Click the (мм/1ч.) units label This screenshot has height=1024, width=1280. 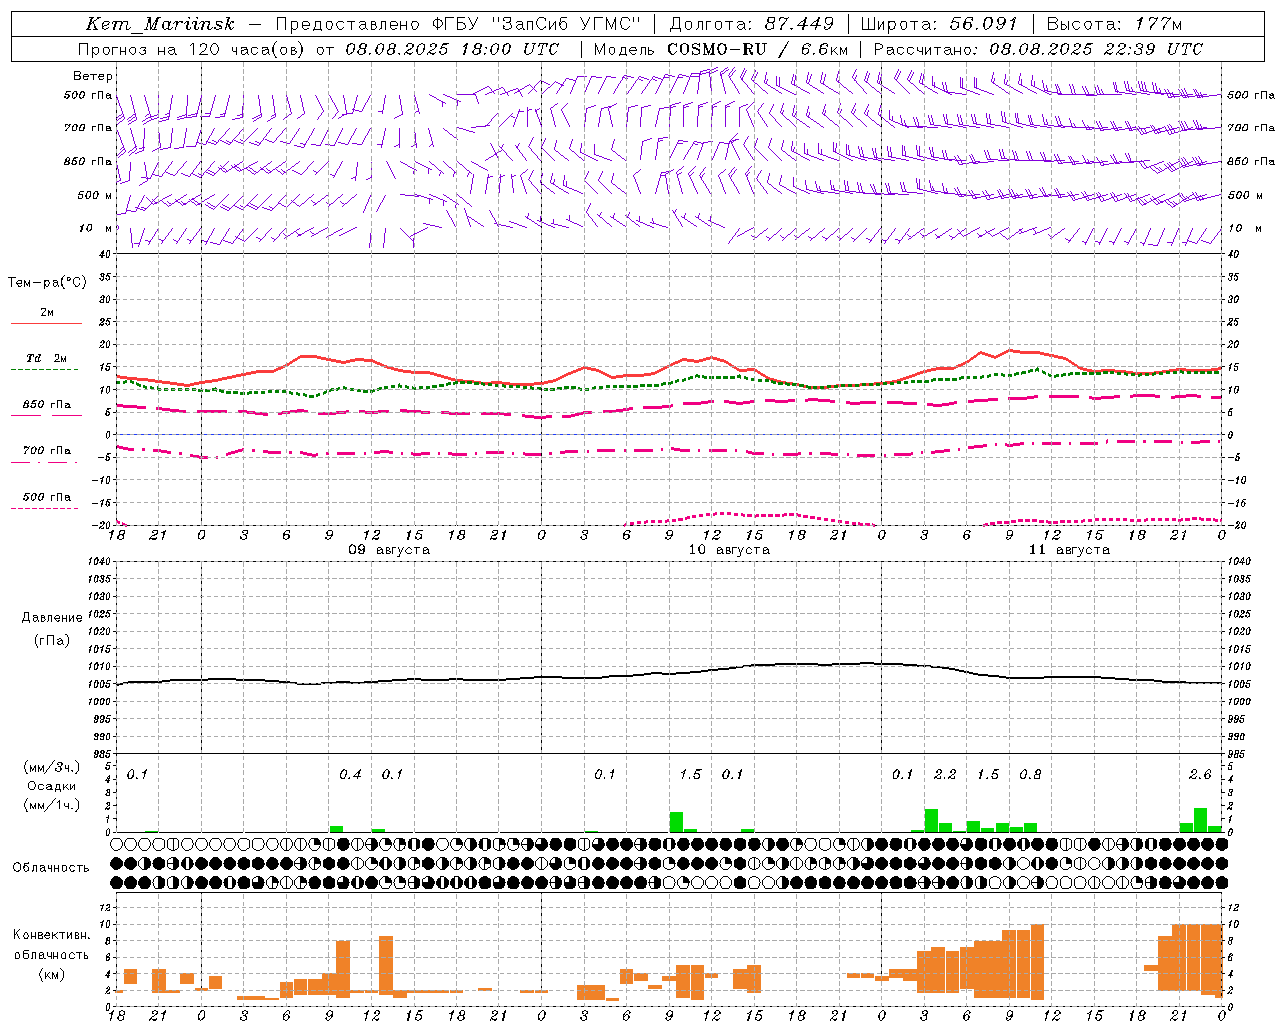tap(52, 805)
